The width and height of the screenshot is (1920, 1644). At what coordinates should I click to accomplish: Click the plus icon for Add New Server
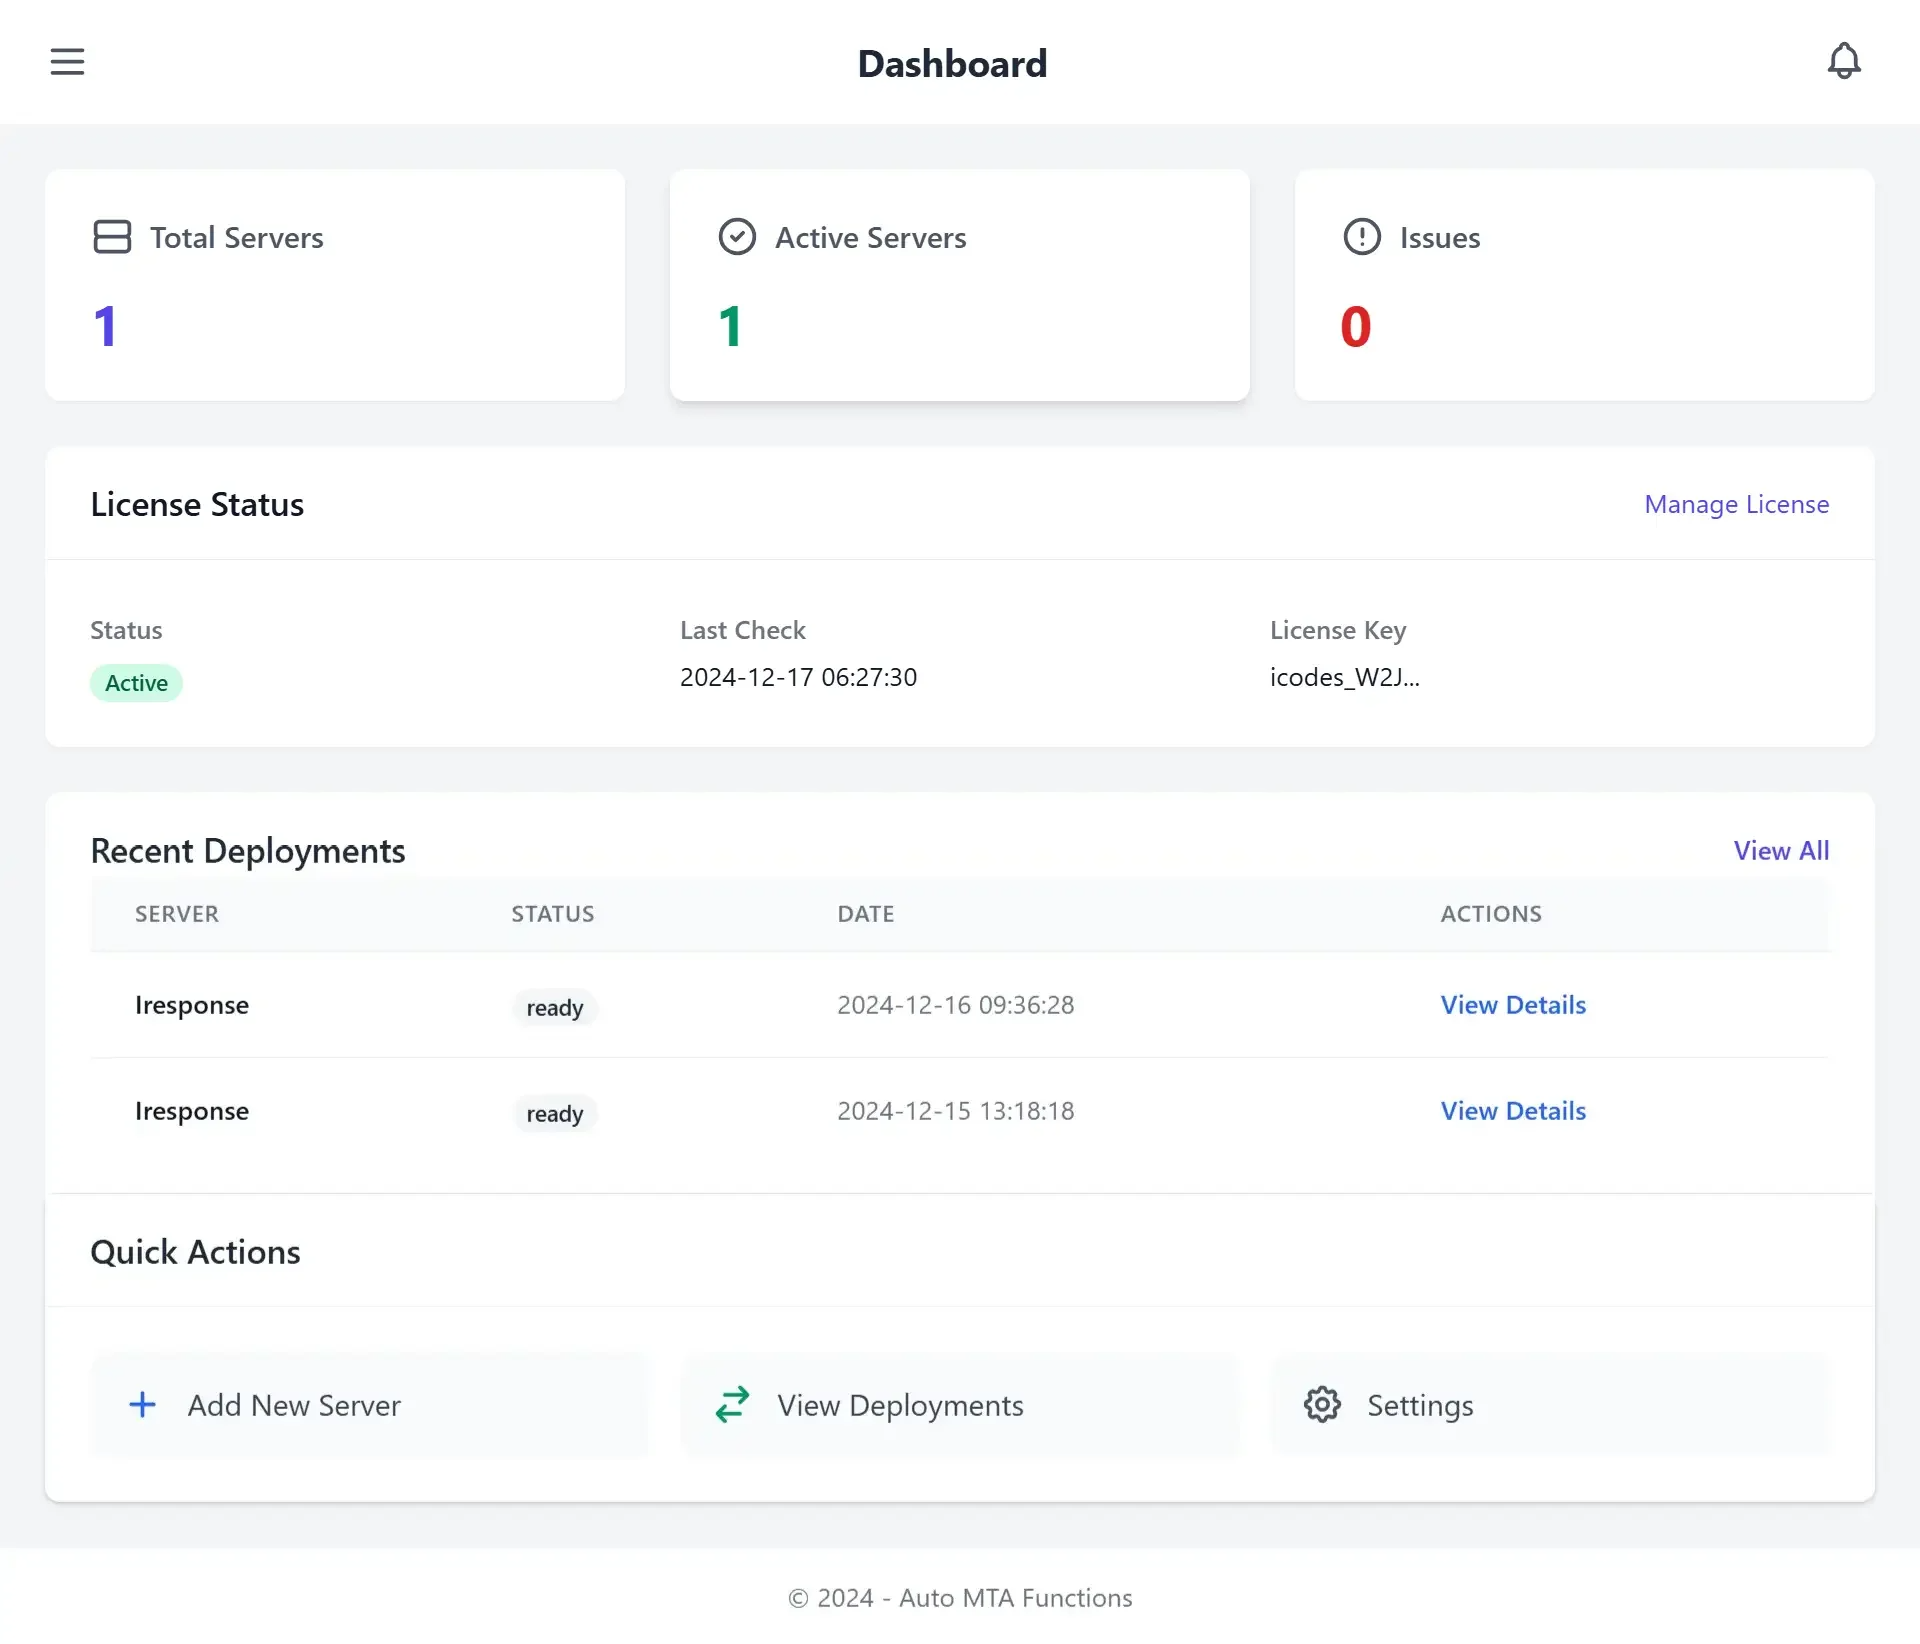point(143,1405)
